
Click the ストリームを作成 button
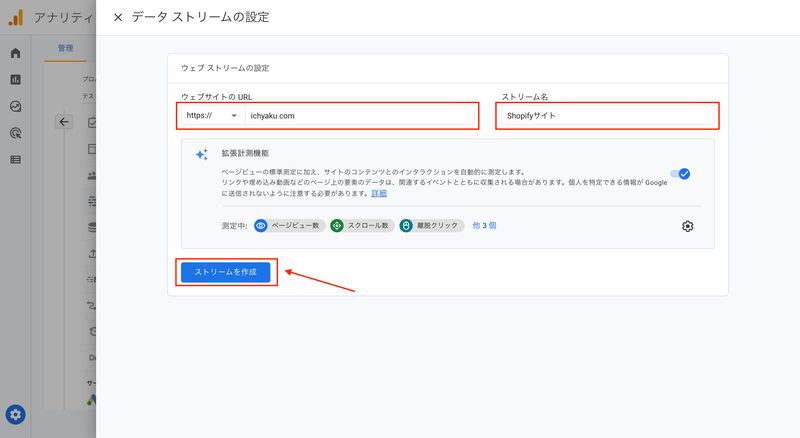pos(226,272)
